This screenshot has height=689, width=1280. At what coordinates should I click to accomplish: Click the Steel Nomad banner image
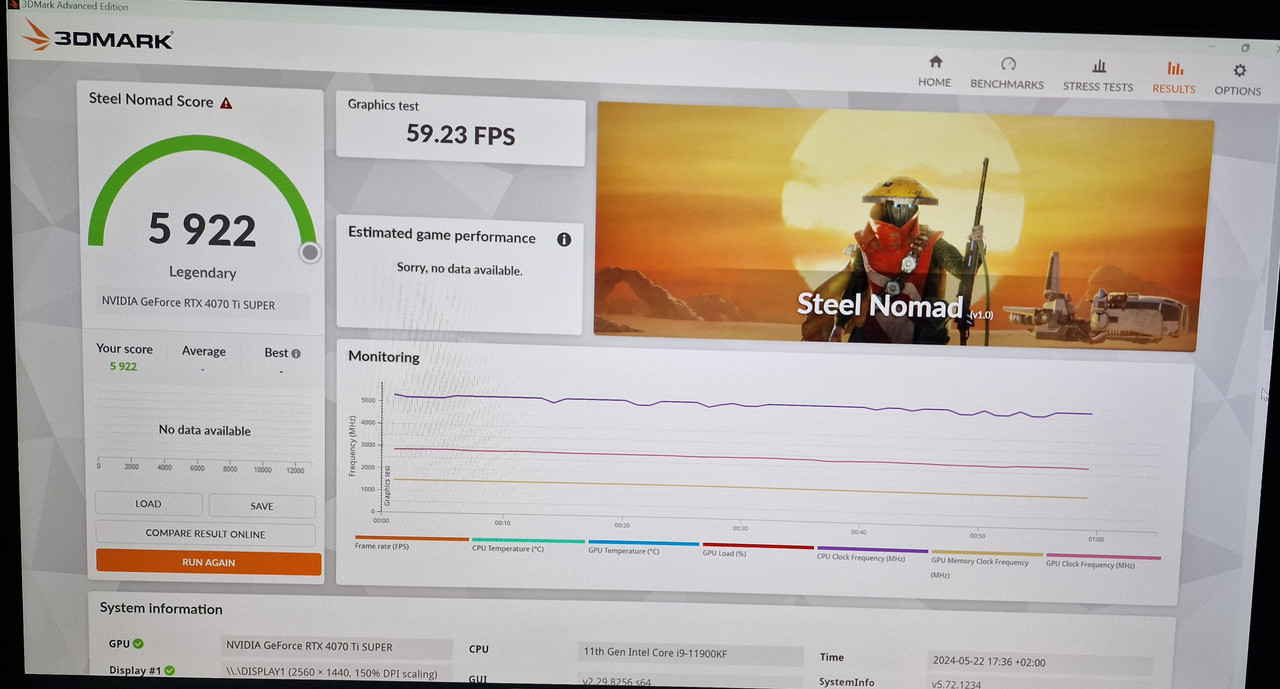[904, 225]
